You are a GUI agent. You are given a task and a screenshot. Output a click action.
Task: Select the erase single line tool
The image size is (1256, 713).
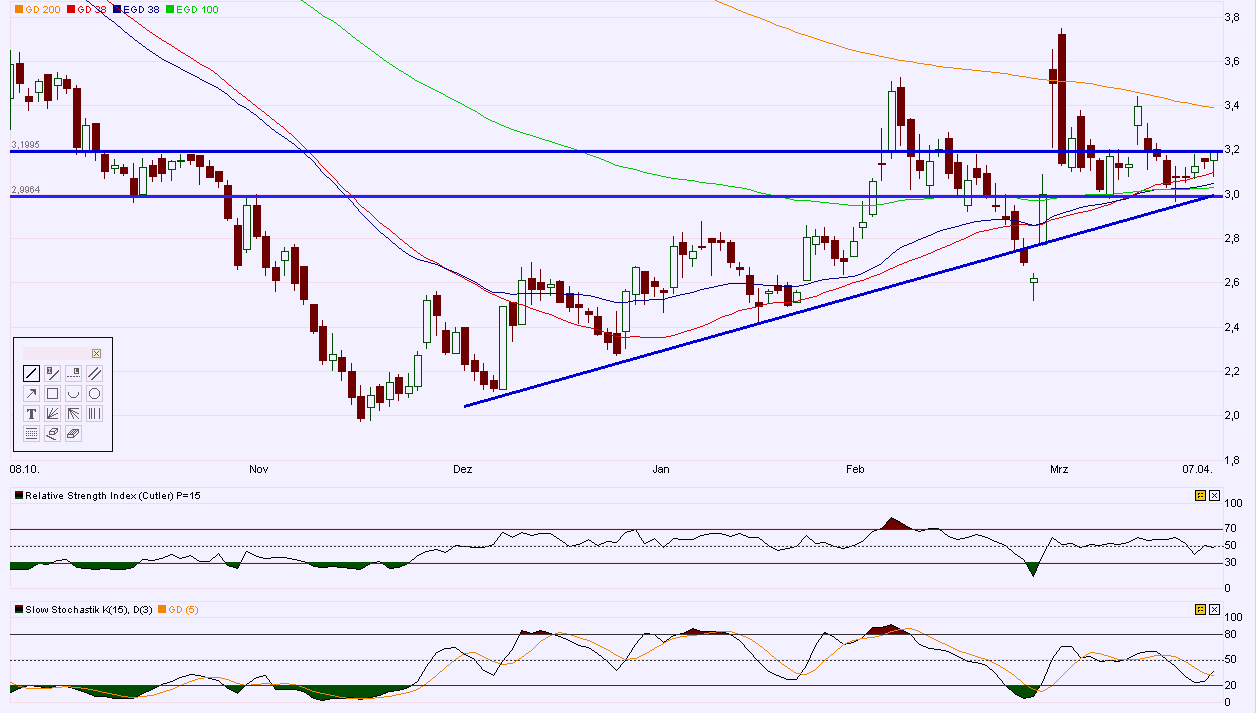tap(52, 433)
